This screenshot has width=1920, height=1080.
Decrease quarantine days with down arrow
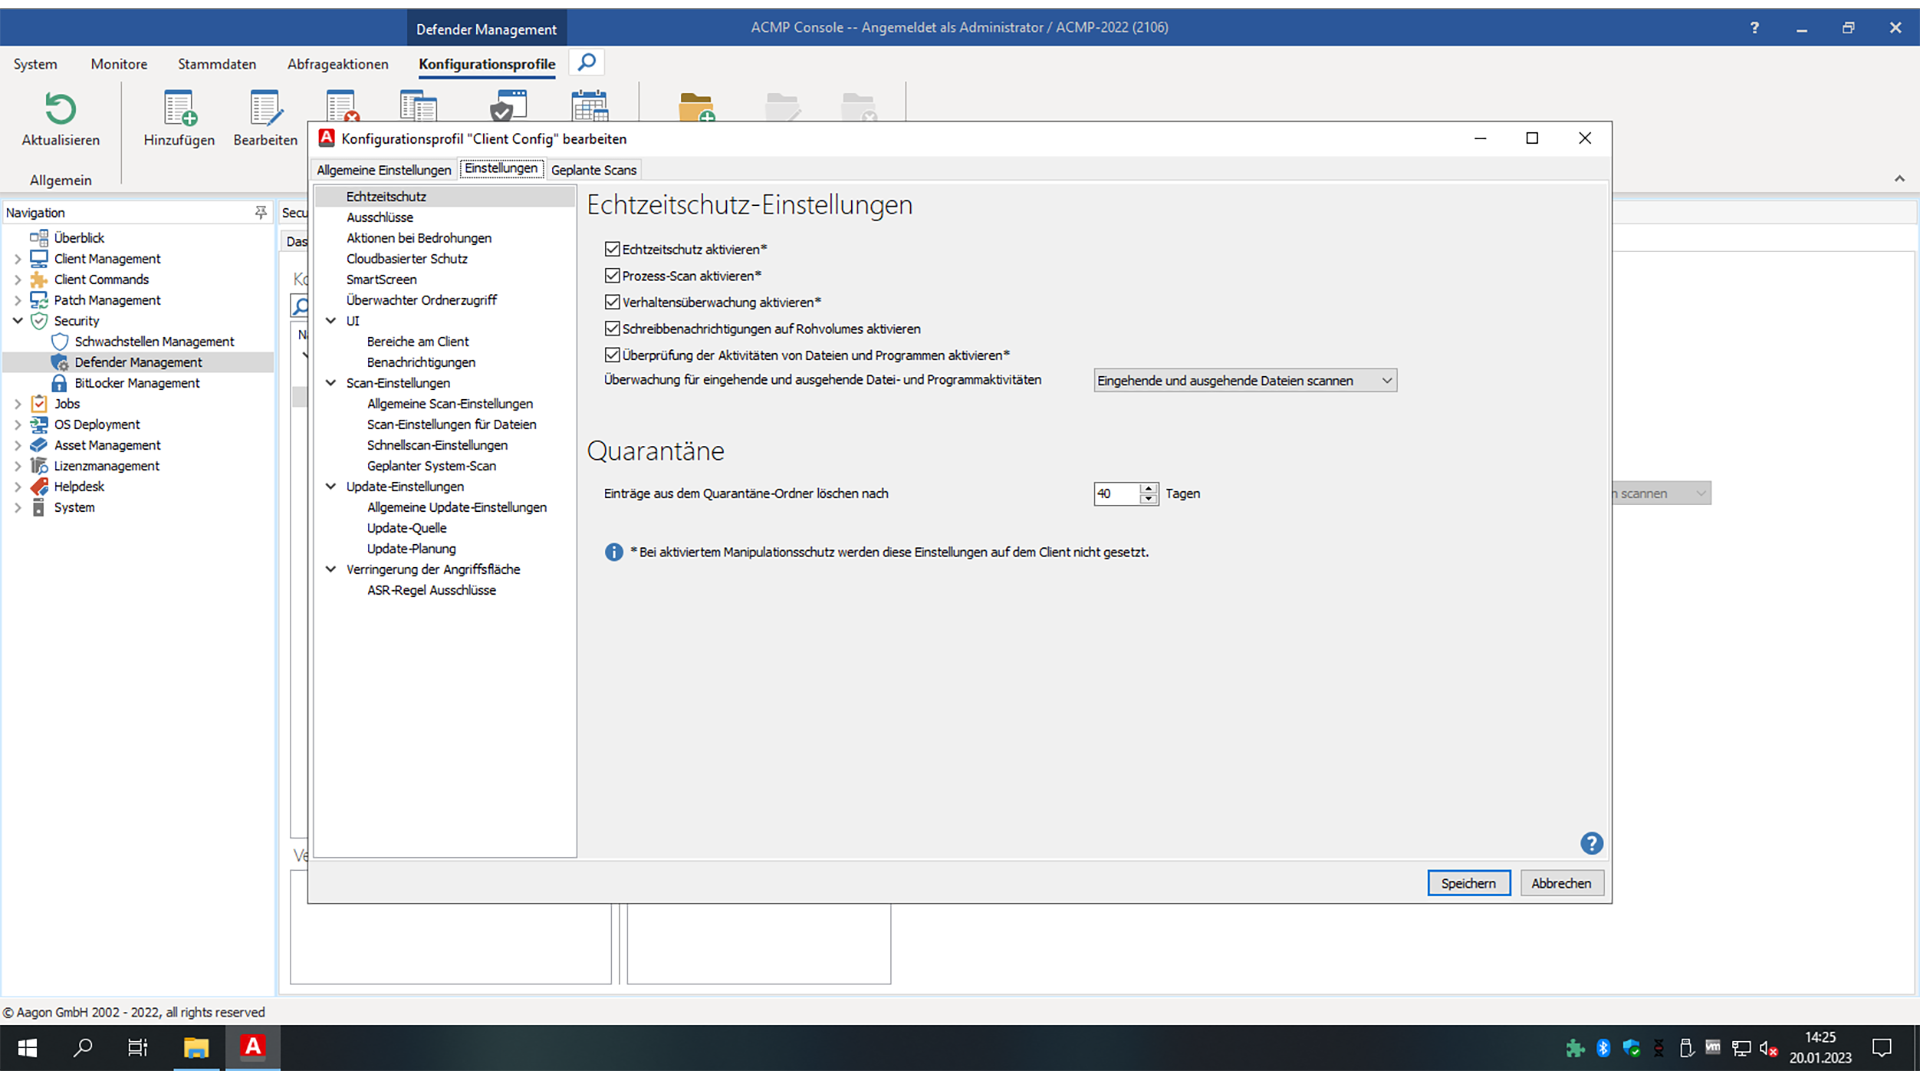click(1148, 499)
